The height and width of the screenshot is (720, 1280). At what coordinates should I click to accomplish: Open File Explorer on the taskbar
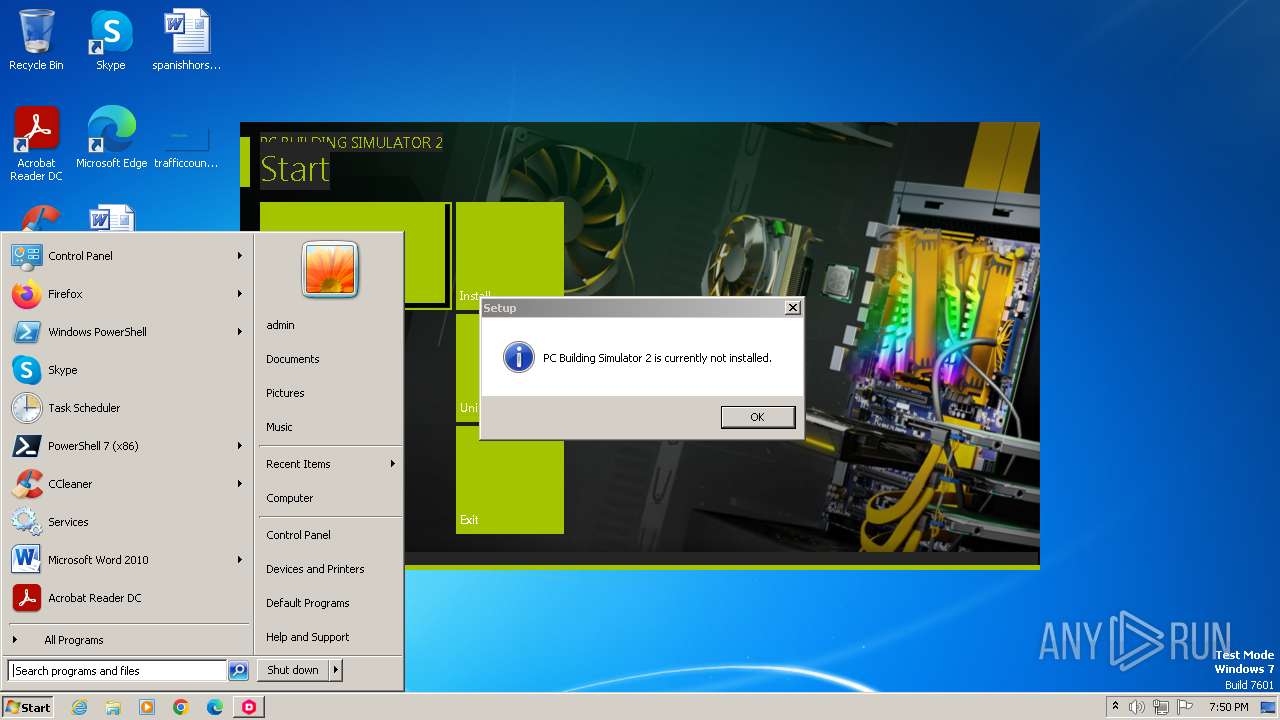pyautogui.click(x=113, y=707)
